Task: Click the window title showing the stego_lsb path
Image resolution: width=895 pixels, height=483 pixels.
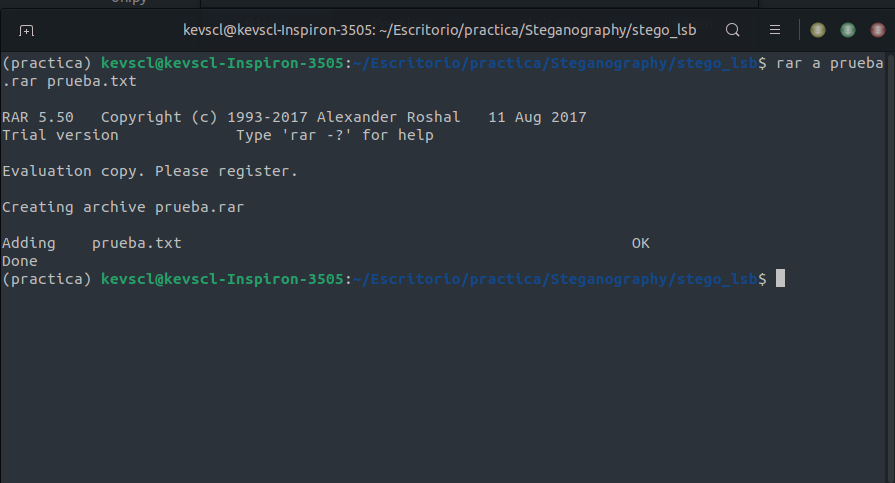Action: click(x=440, y=30)
